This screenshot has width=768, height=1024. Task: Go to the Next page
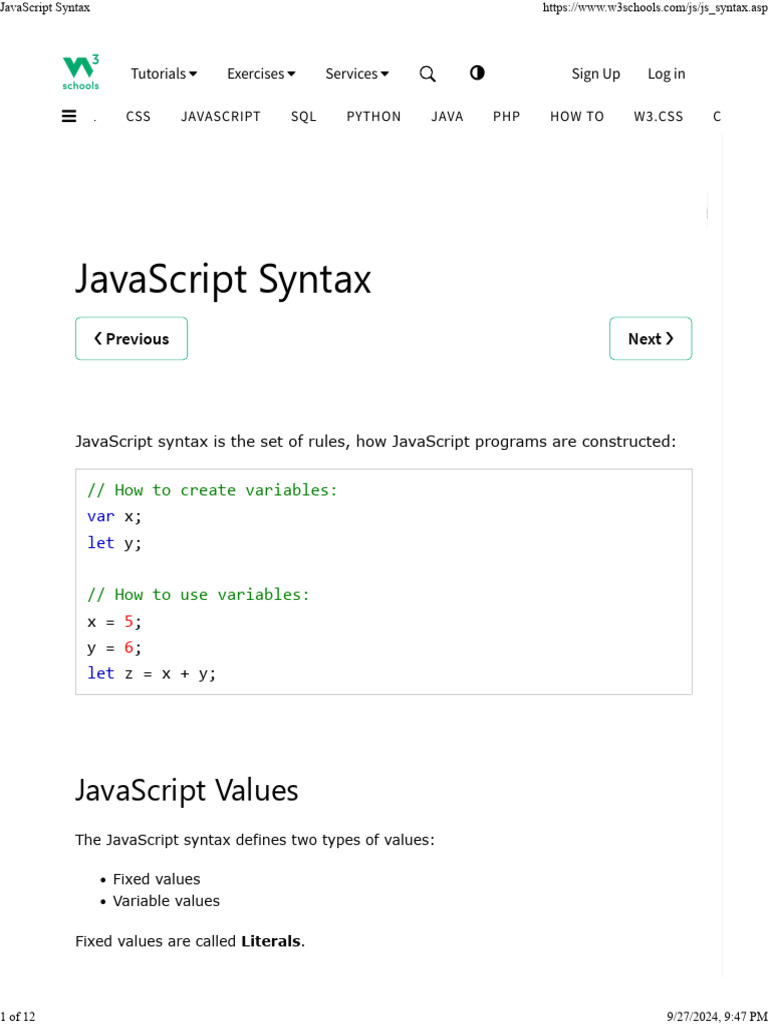point(650,338)
